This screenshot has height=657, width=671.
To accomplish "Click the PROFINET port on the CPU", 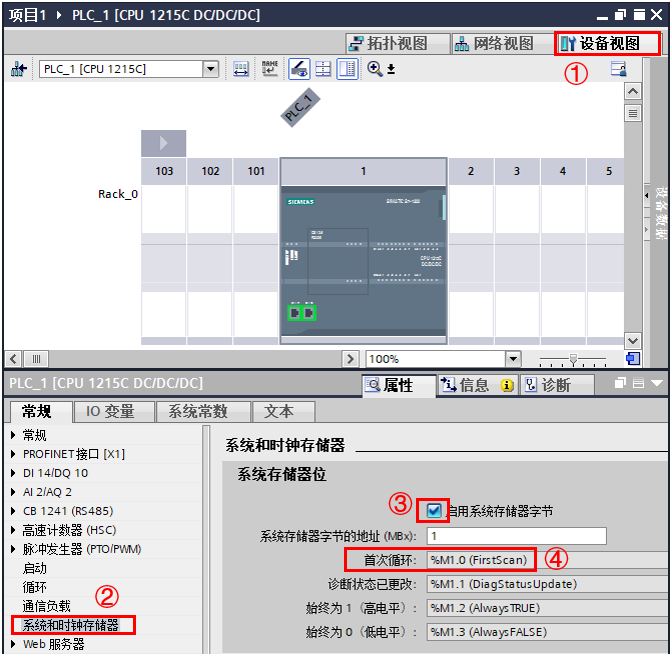I will tap(302, 313).
